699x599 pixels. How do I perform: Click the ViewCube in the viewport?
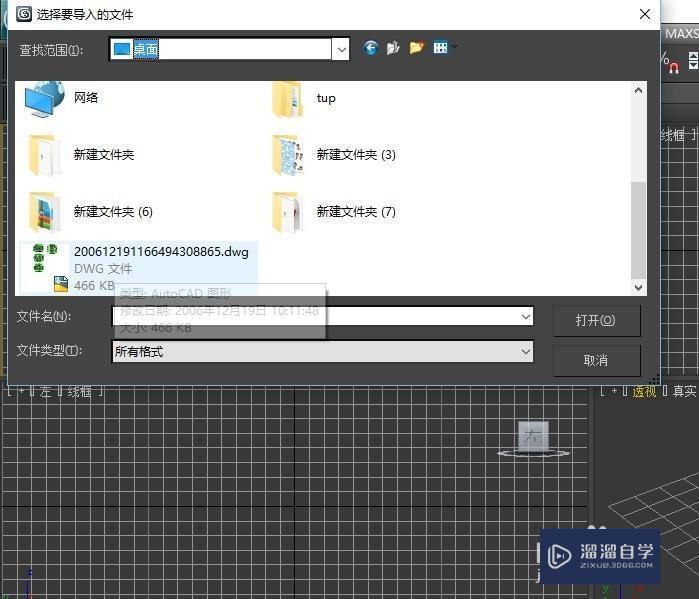tap(534, 439)
